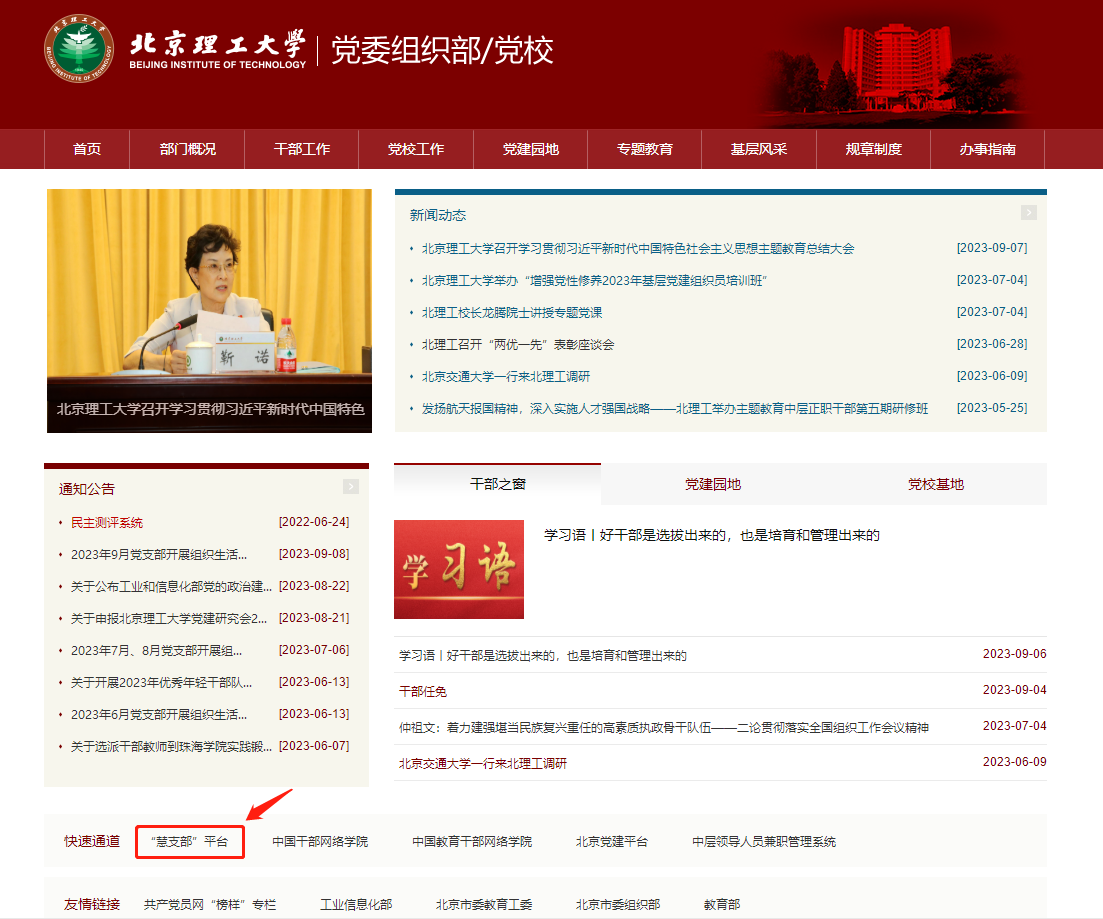The width and height of the screenshot is (1103, 919).
Task: Select 规章制度 in the navigation bar
Action: tap(873, 150)
